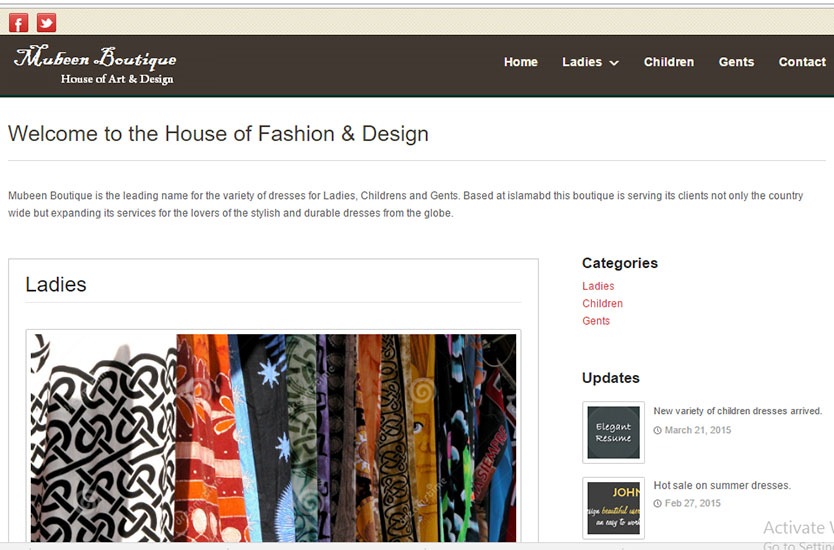The image size is (834, 550).
Task: Click clock icon beside March 21, 2015
Action: pyautogui.click(x=657, y=430)
